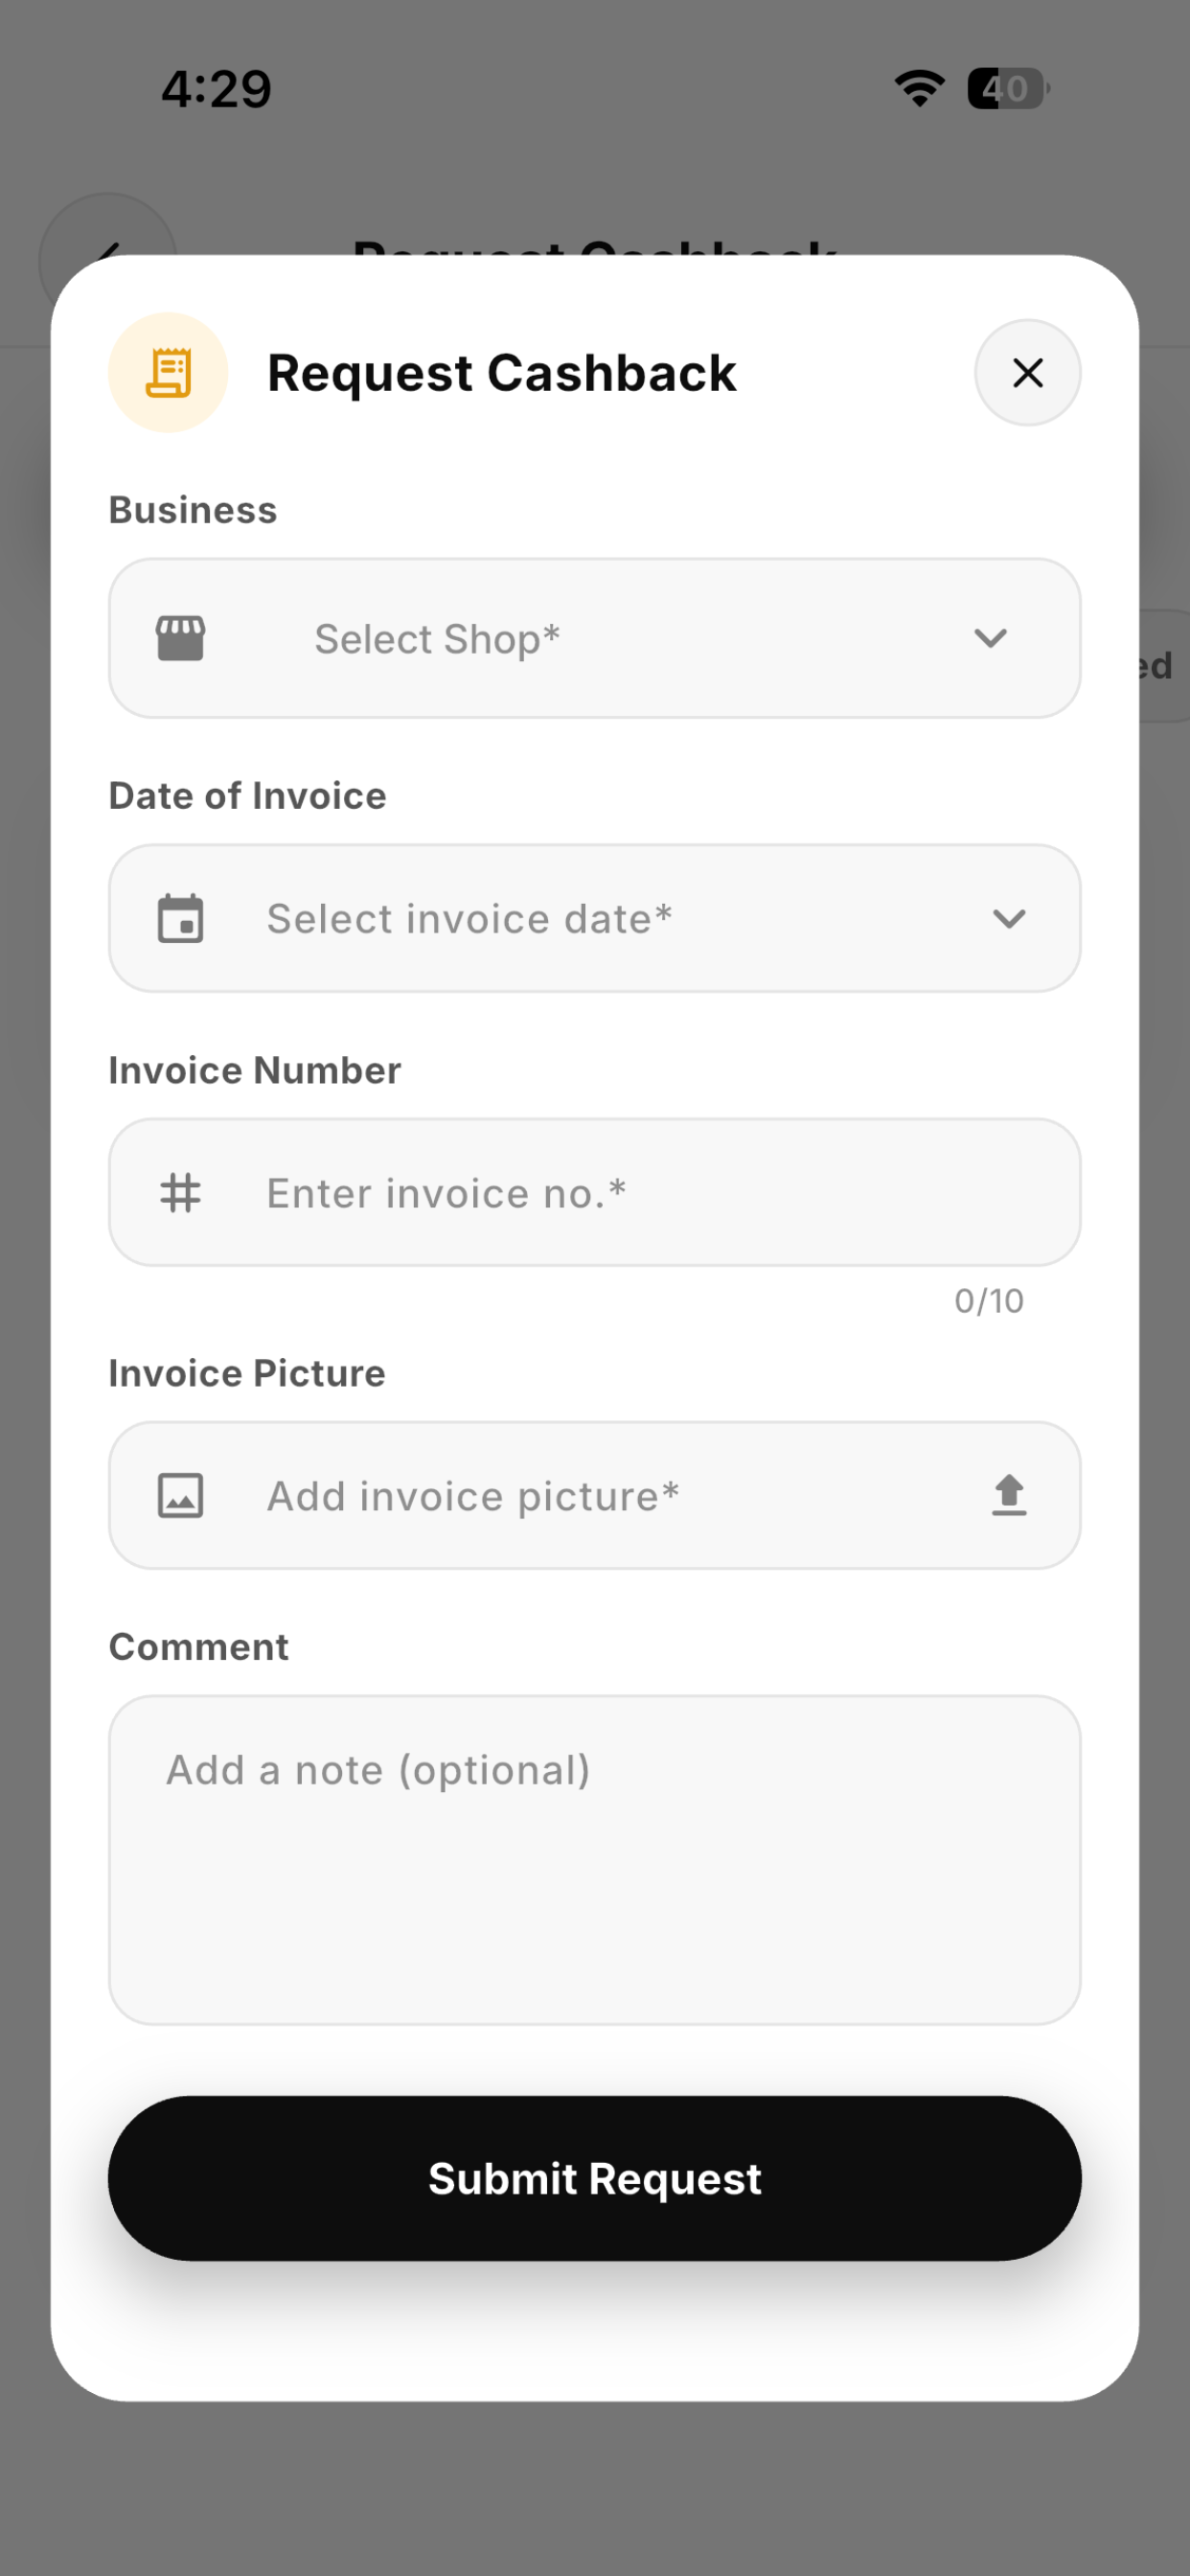Expand the Select Shop dropdown chevron
Image resolution: width=1190 pixels, height=2576 pixels.
tap(990, 638)
